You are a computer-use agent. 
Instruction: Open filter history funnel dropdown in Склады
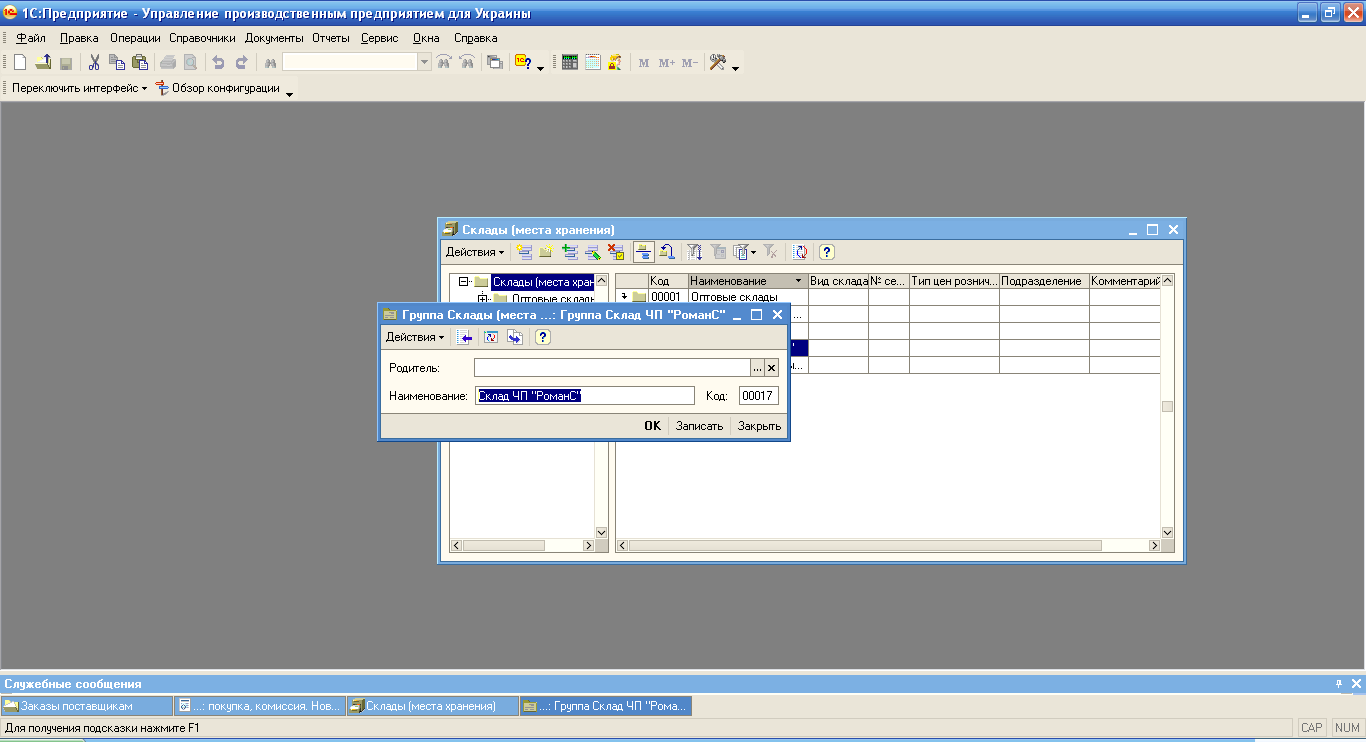point(745,252)
